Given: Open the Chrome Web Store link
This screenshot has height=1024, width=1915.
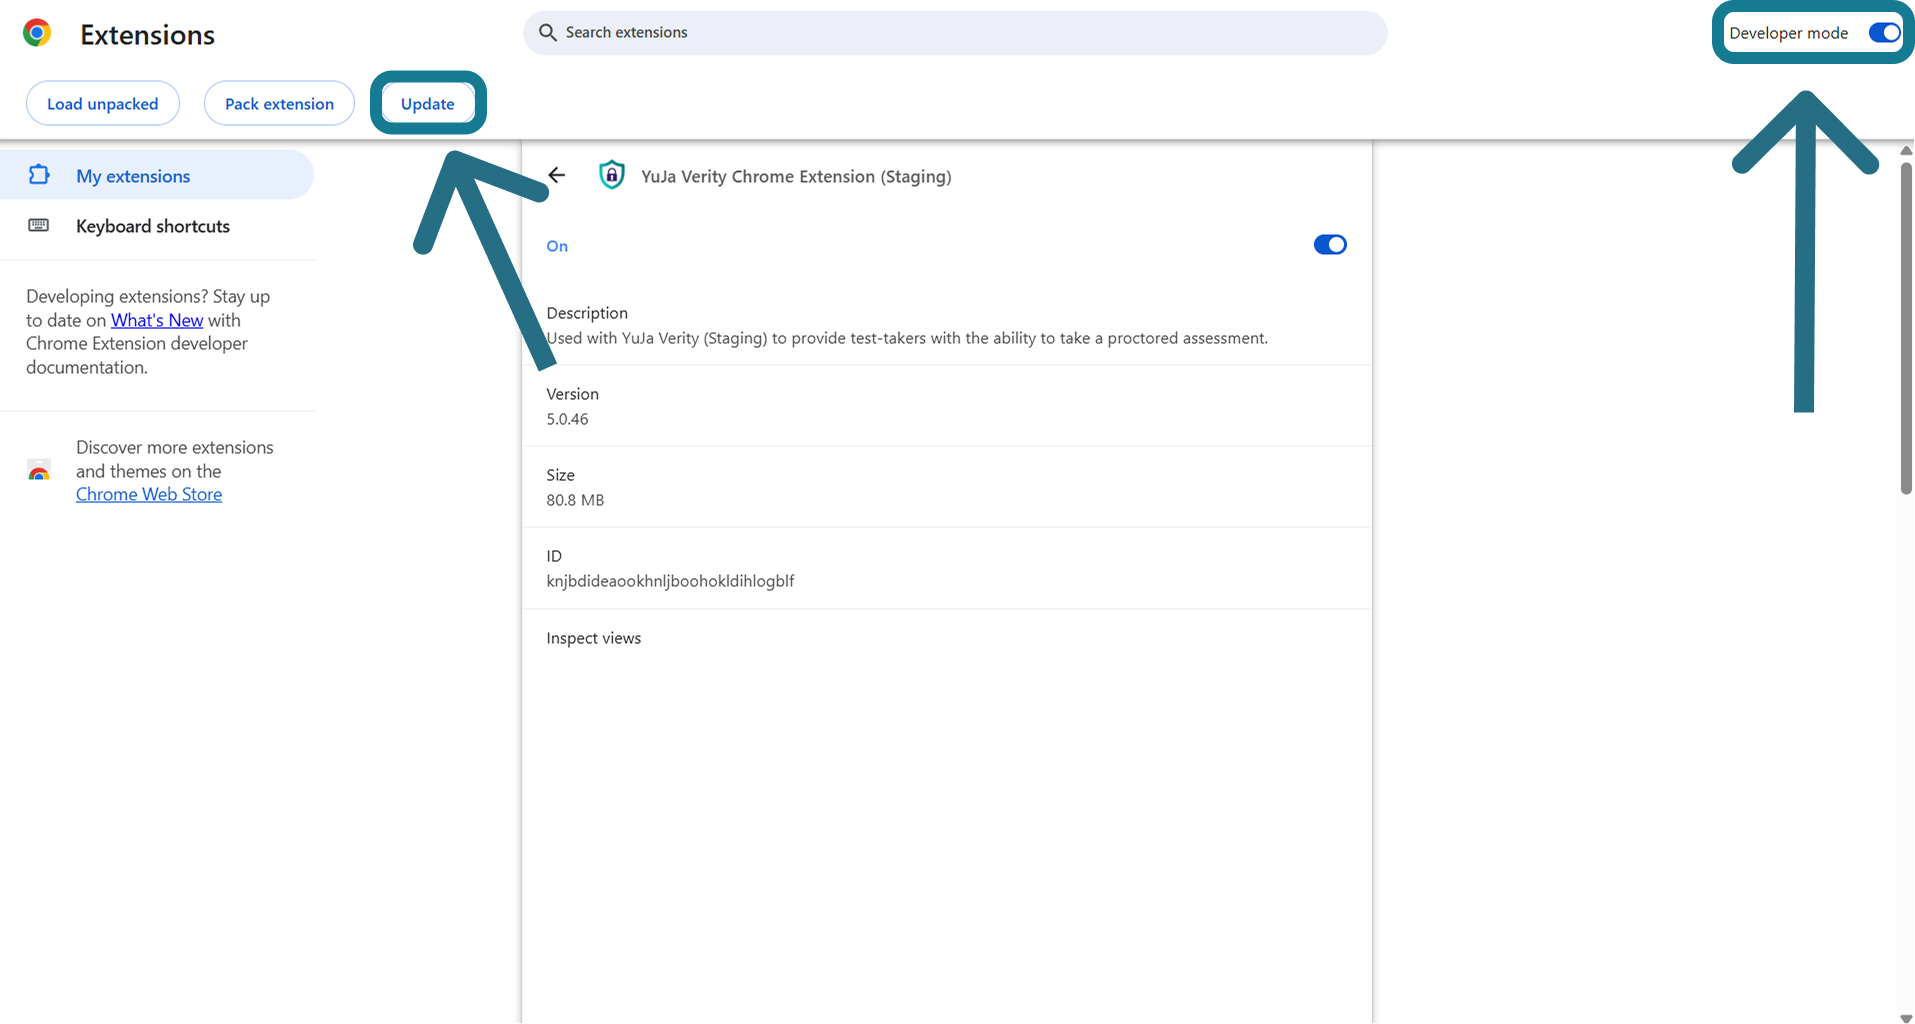Looking at the screenshot, I should pyautogui.click(x=149, y=494).
